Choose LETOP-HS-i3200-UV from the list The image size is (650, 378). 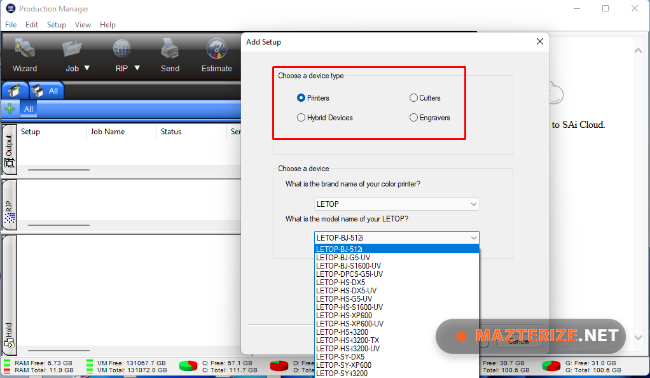click(397, 349)
